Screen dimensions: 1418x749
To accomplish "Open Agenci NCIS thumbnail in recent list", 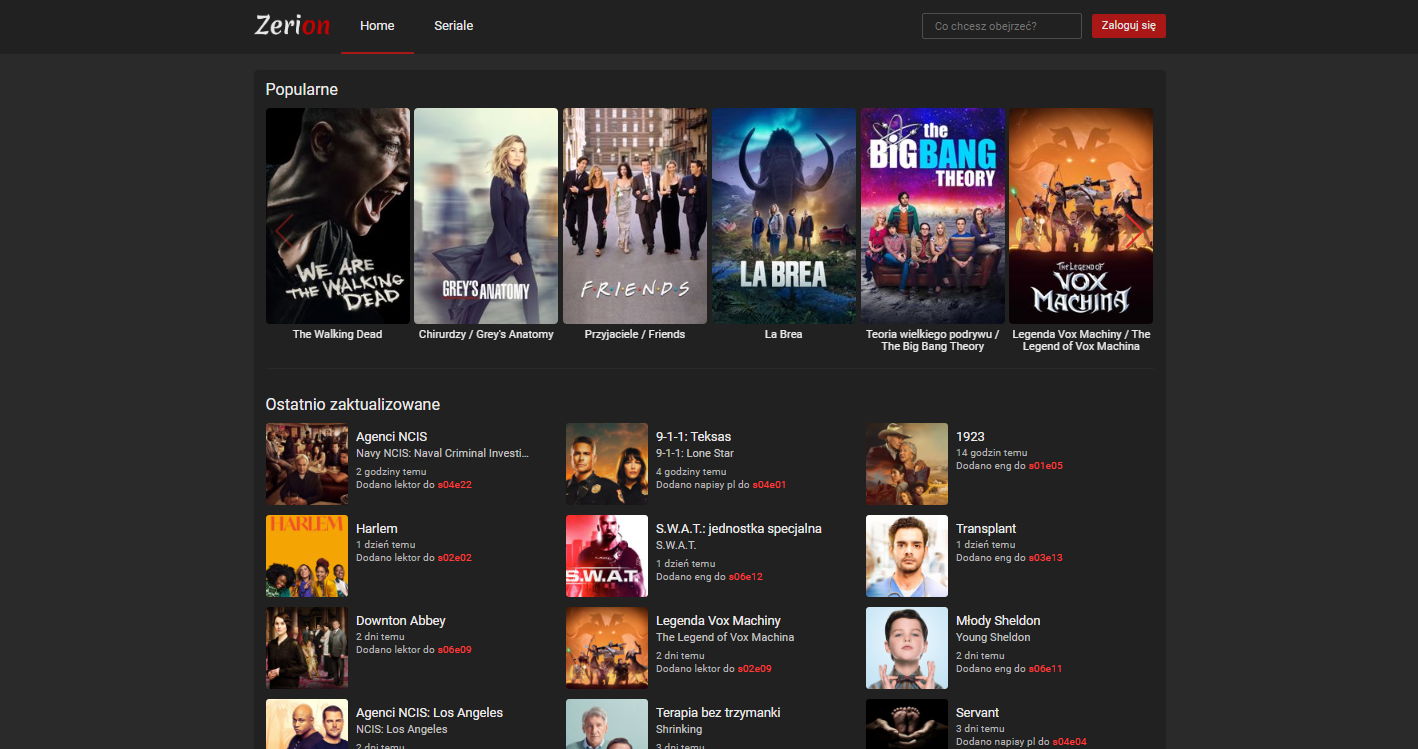I will pyautogui.click(x=307, y=464).
